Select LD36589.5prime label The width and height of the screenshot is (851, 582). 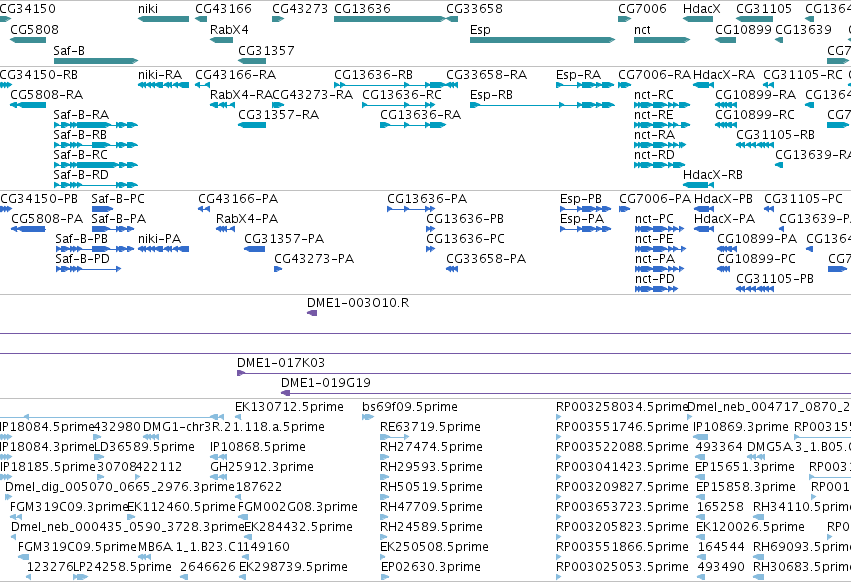pyautogui.click(x=144, y=447)
